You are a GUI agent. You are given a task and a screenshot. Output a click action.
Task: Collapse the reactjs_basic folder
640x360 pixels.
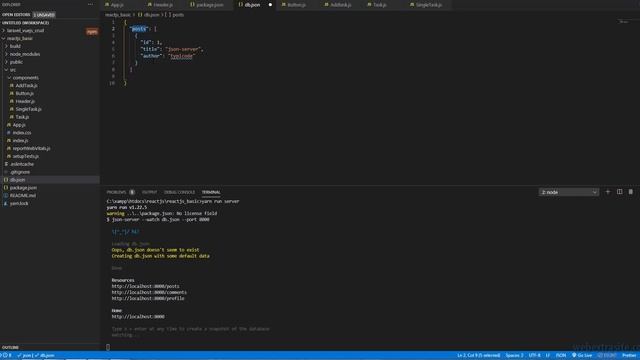20,38
